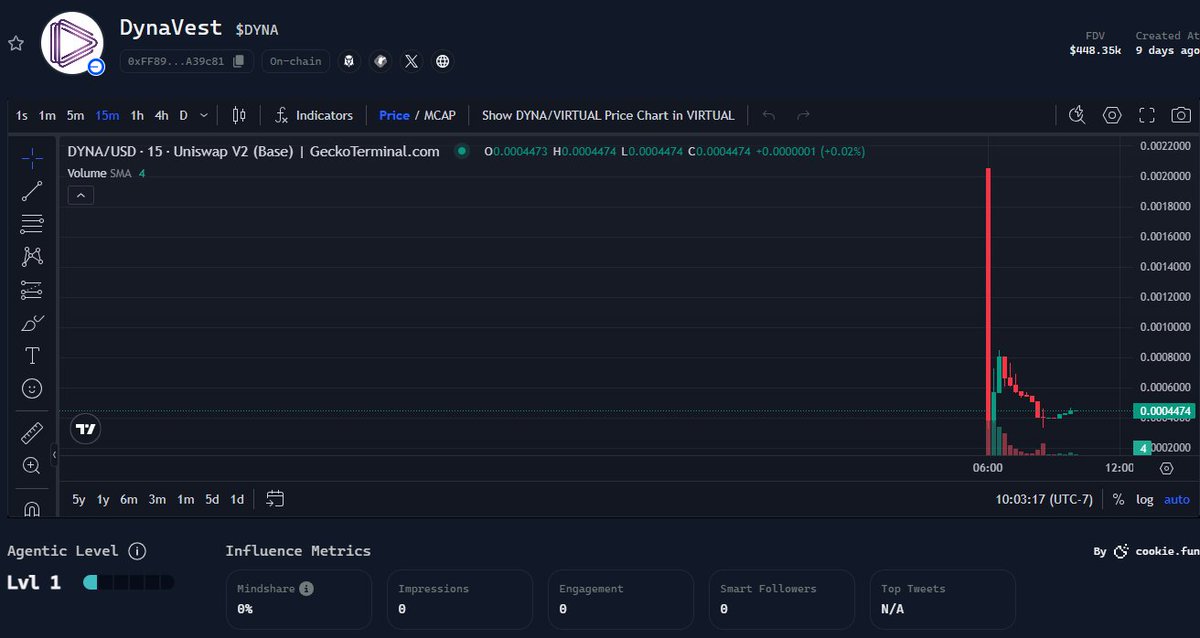
Task: Open the timezone menu showing UTC-7
Action: tap(1044, 499)
